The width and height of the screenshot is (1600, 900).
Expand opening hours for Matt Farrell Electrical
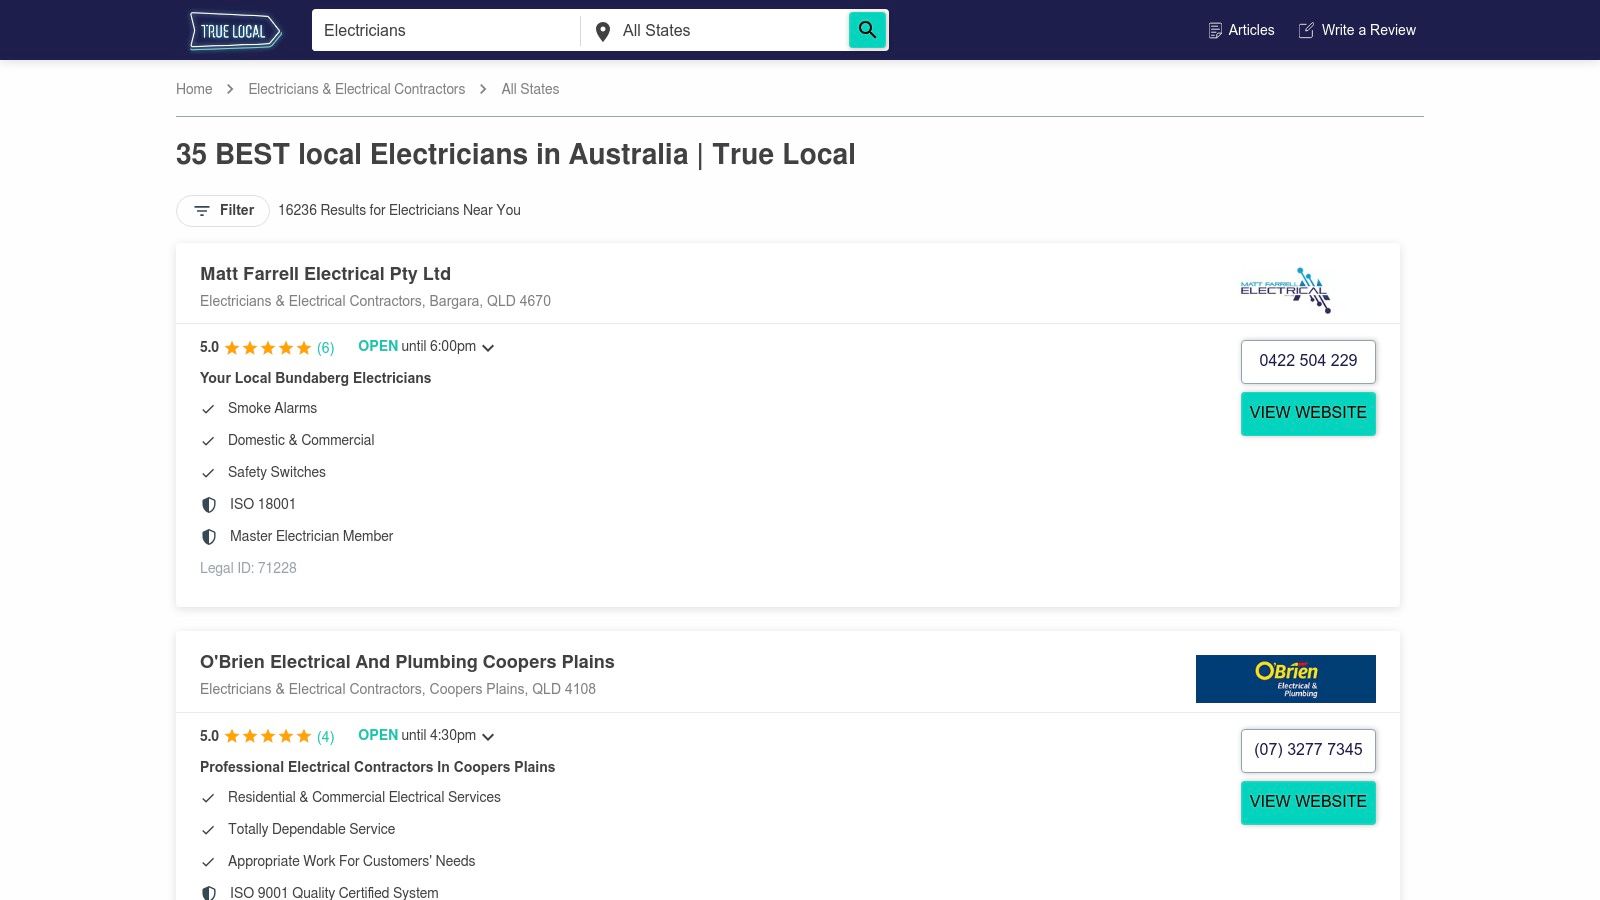tap(488, 348)
